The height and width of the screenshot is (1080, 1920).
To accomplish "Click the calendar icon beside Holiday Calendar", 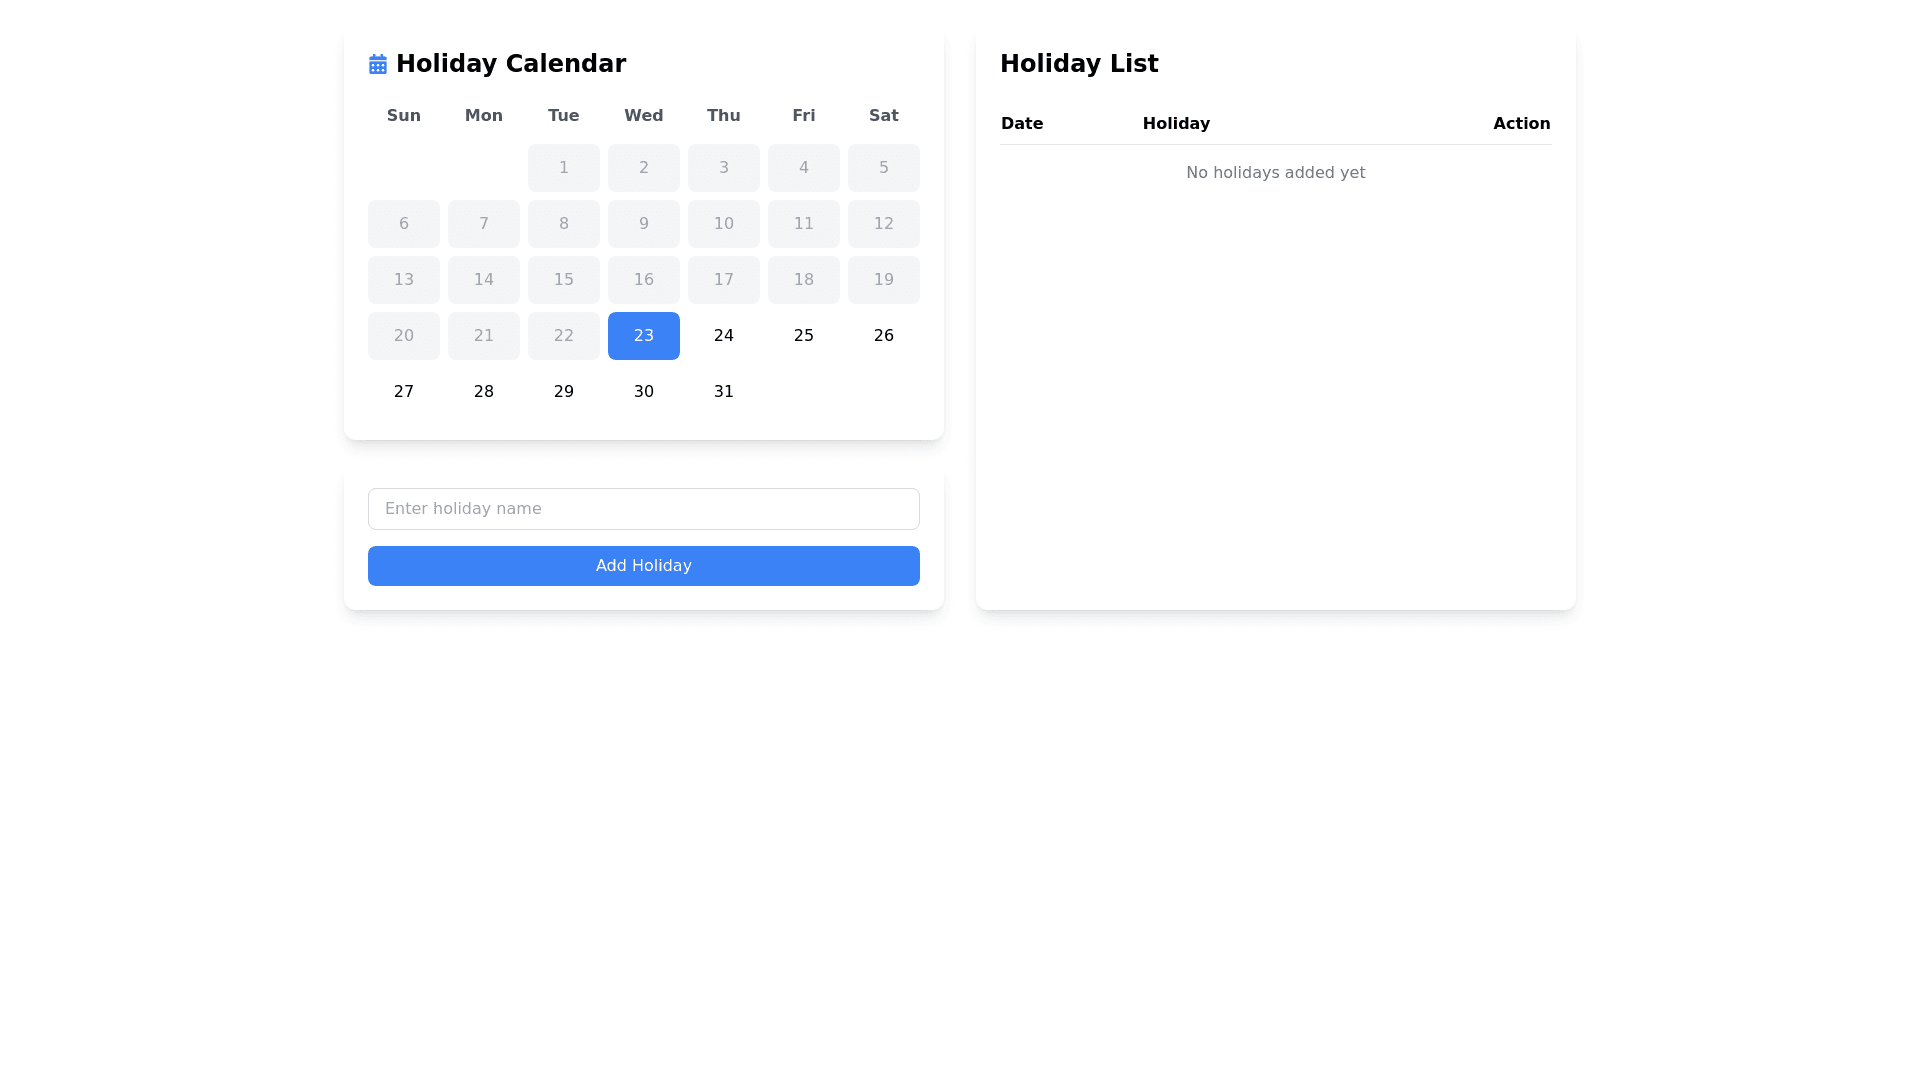I will pyautogui.click(x=378, y=64).
